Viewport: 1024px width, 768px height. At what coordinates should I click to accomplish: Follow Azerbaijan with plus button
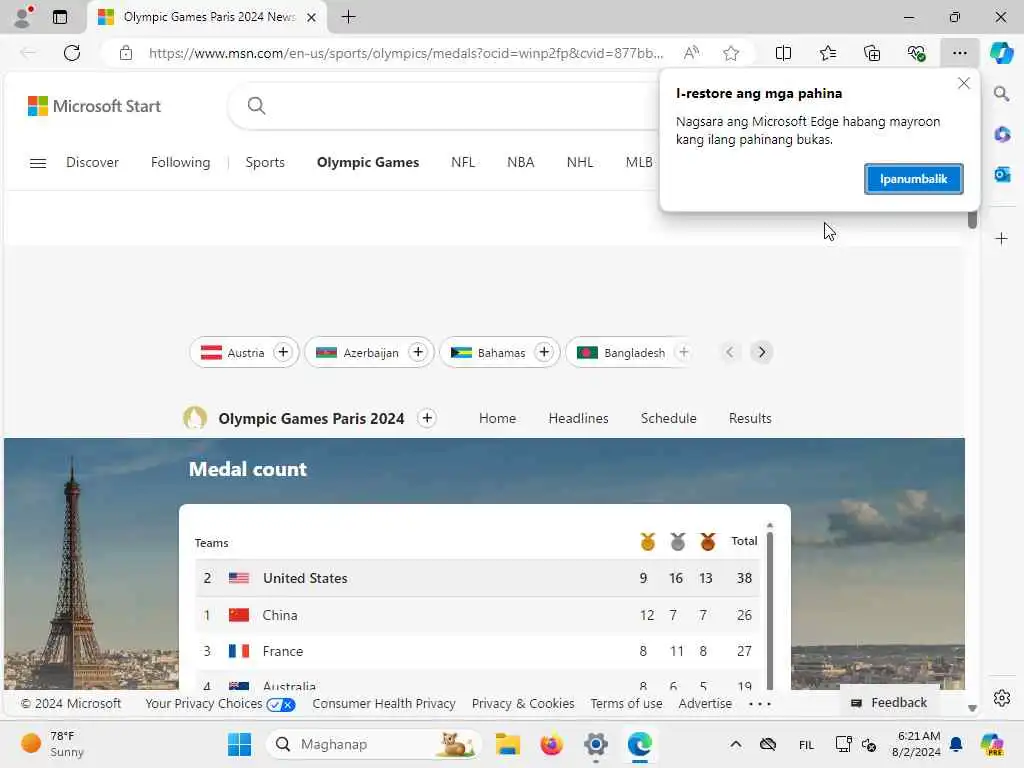pos(417,352)
